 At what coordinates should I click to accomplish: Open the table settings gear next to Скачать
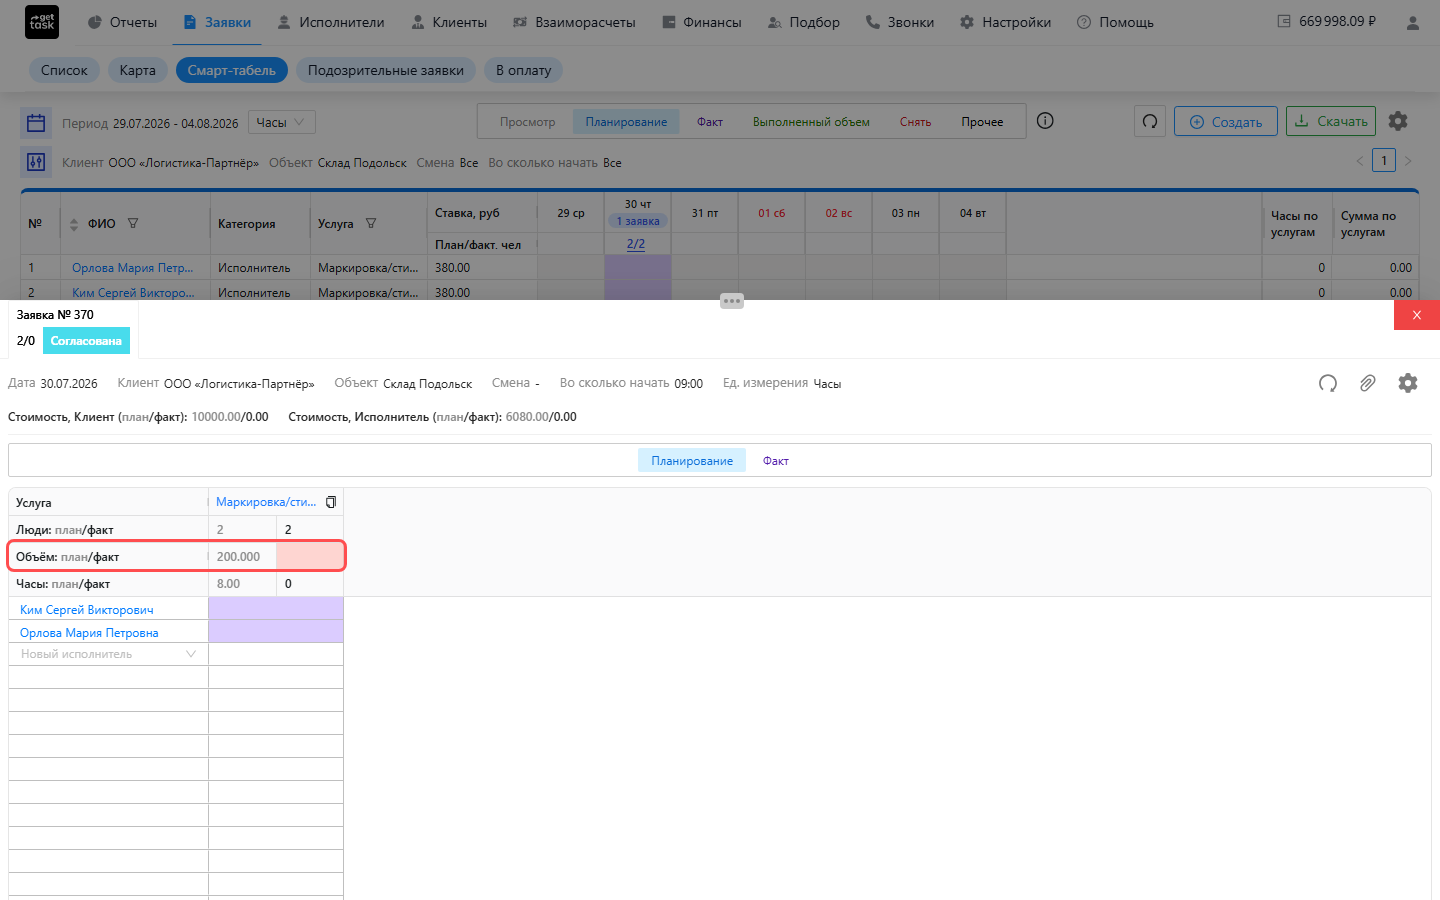(x=1398, y=121)
